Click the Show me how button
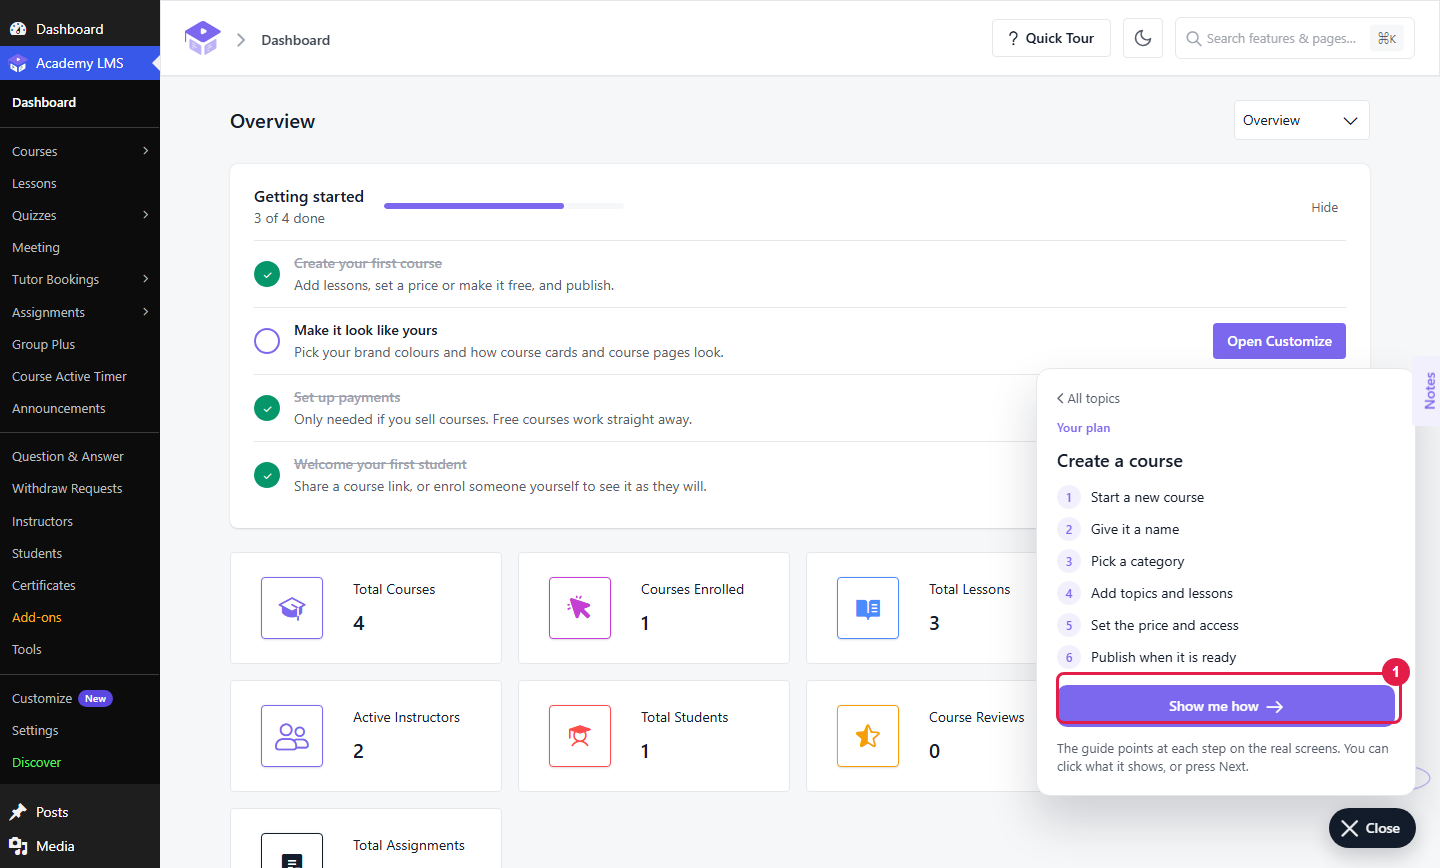Screen dimensions: 1440x868 pos(1226,706)
